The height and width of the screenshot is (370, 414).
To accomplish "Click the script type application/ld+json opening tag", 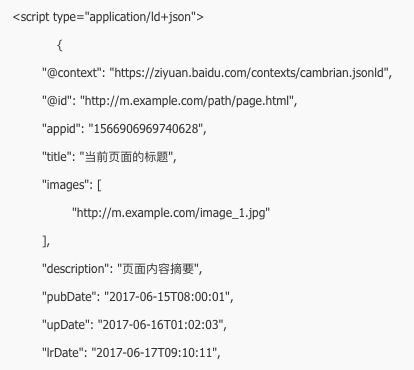I will tap(108, 17).
